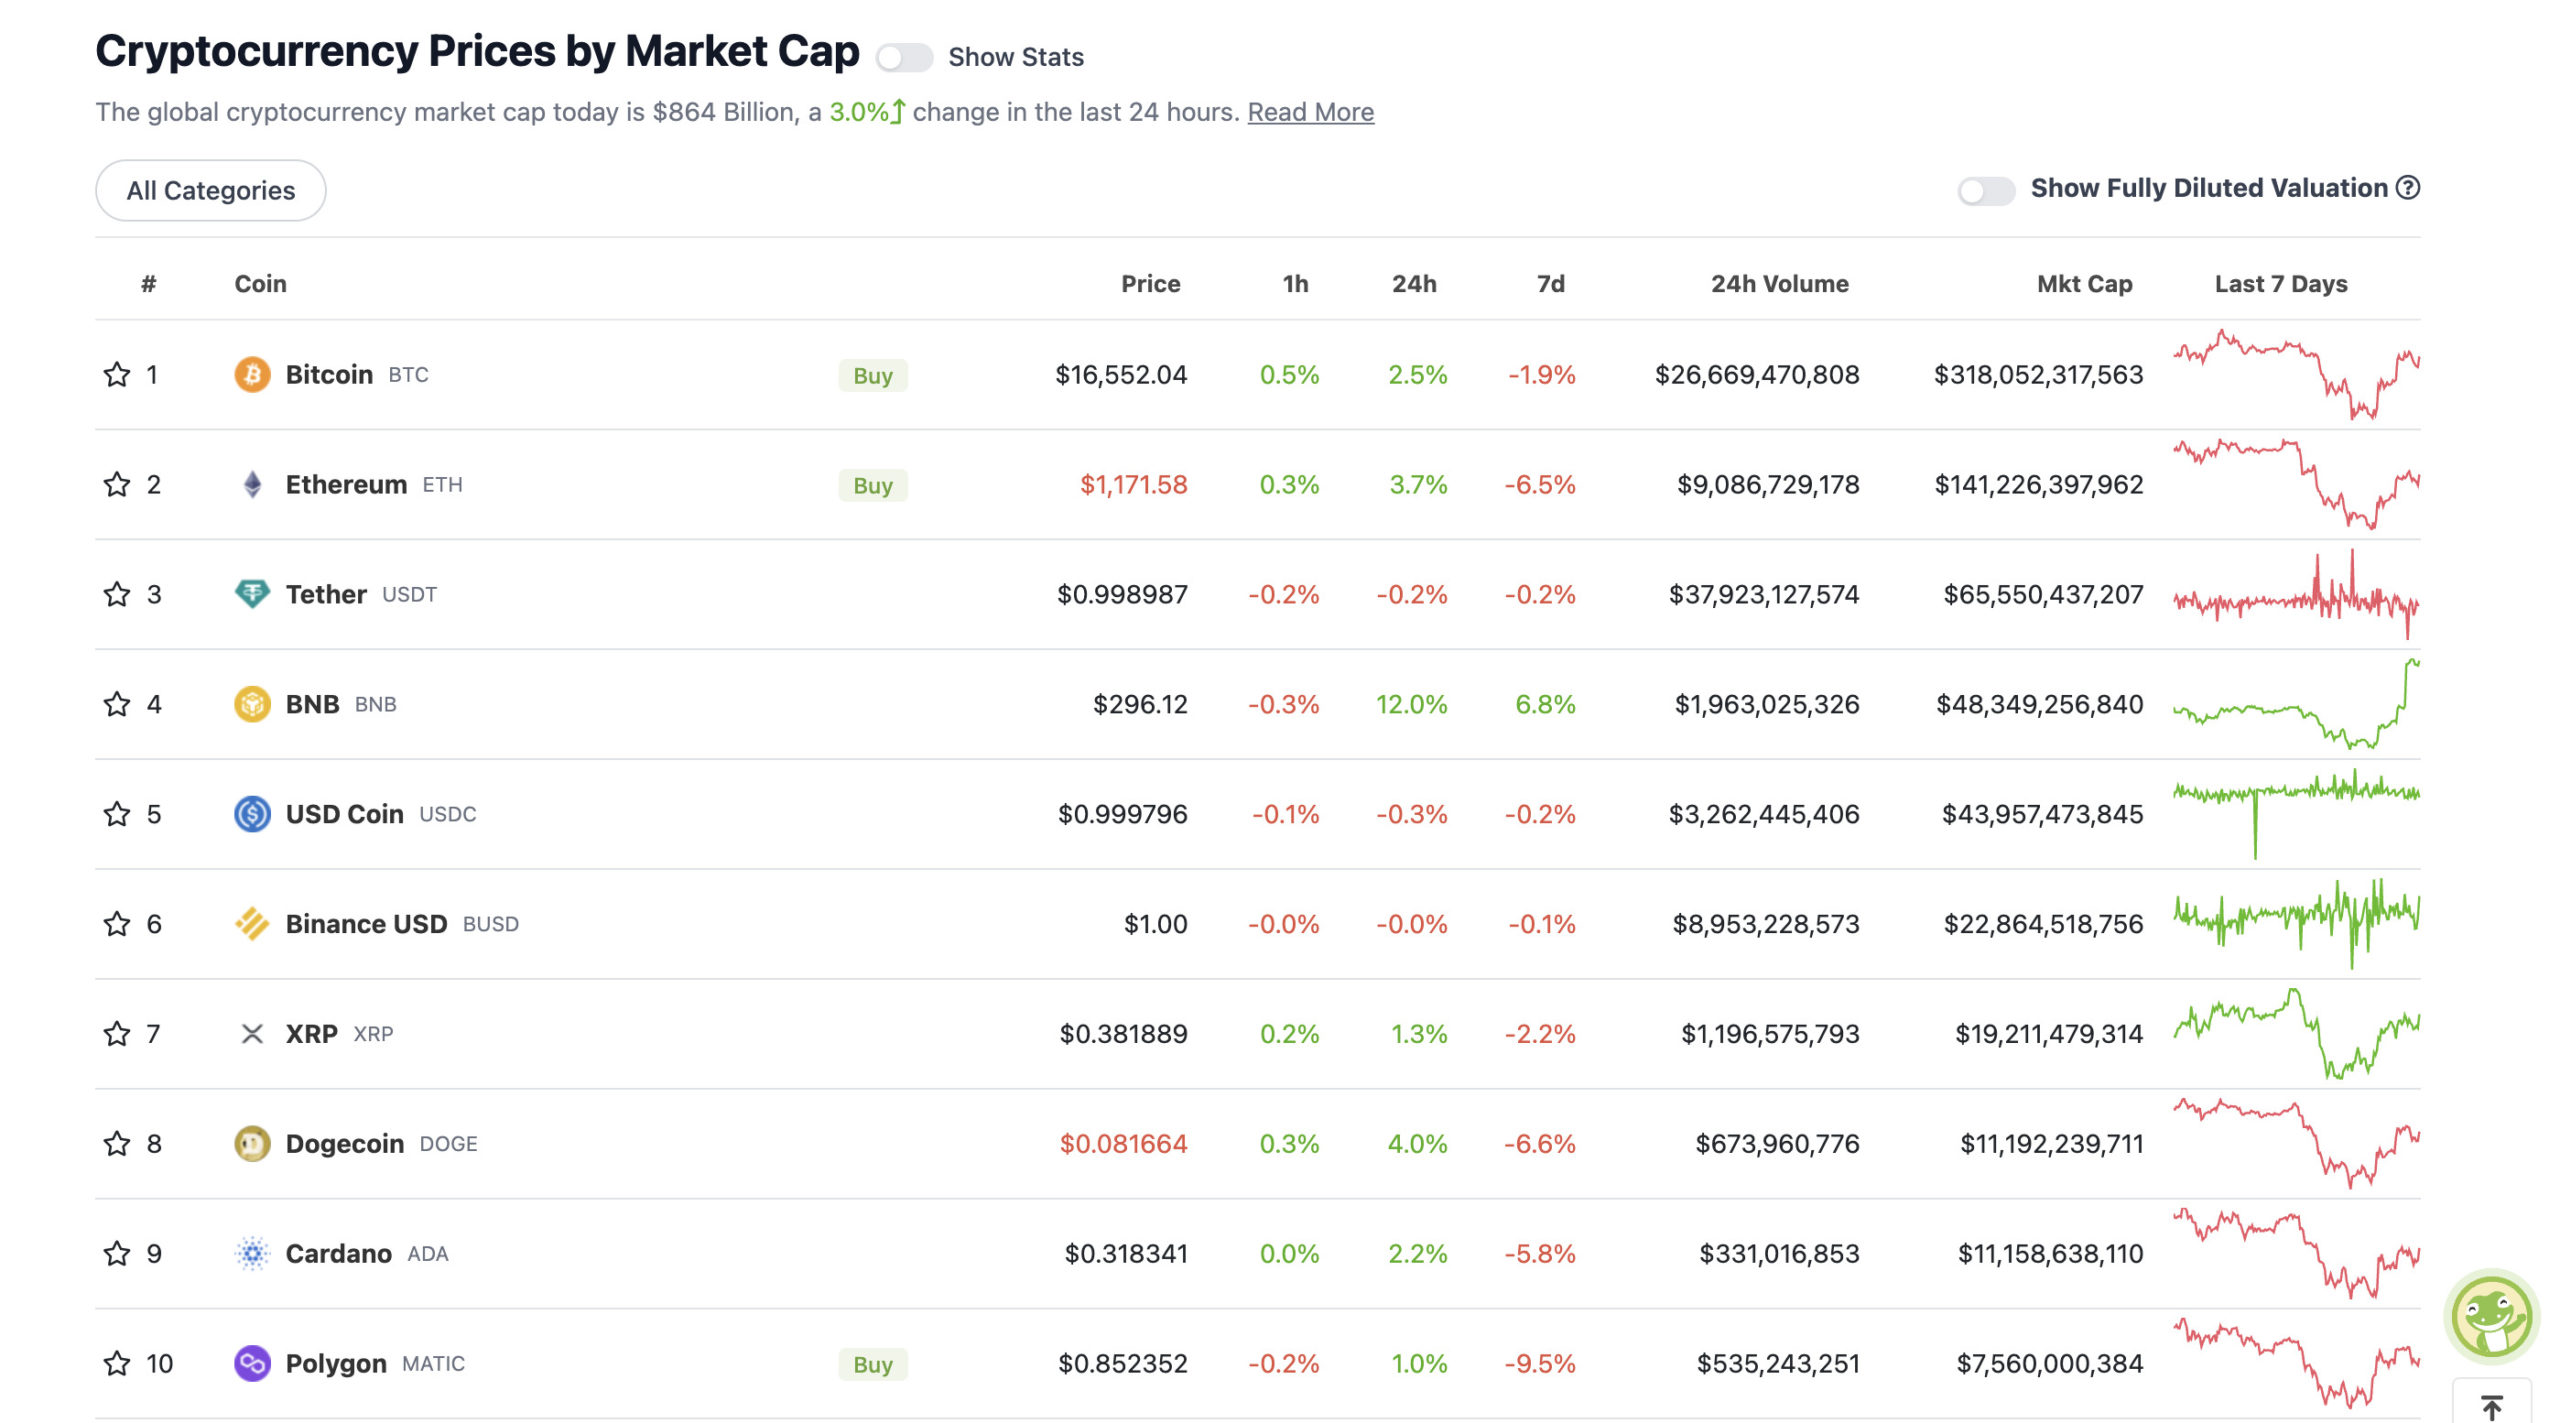The width and height of the screenshot is (2560, 1423).
Task: Select Polygon 7d change -9.5%
Action: click(1540, 1364)
